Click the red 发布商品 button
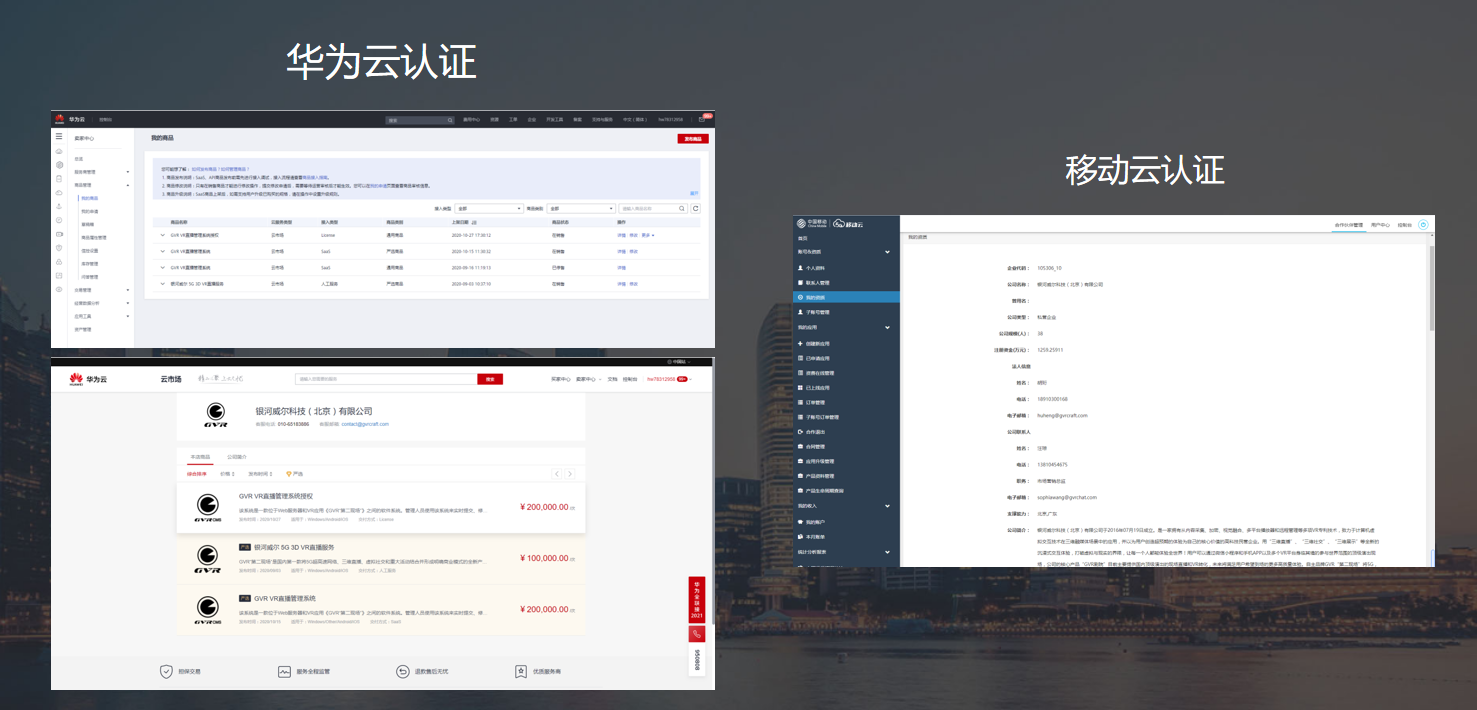1477x710 pixels. 692,139
